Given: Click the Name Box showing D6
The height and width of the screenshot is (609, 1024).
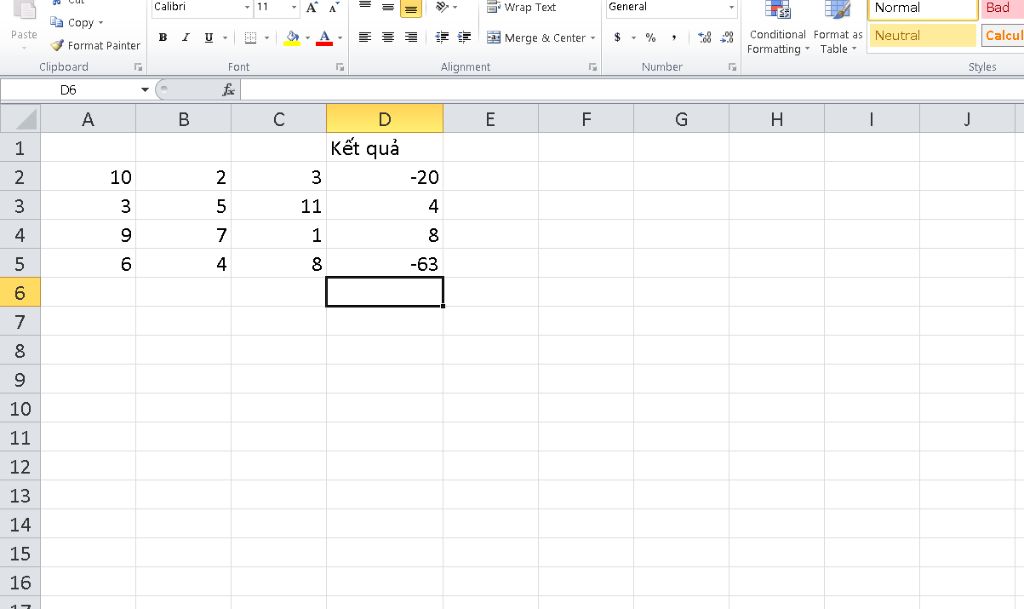Looking at the screenshot, I should tap(69, 89).
